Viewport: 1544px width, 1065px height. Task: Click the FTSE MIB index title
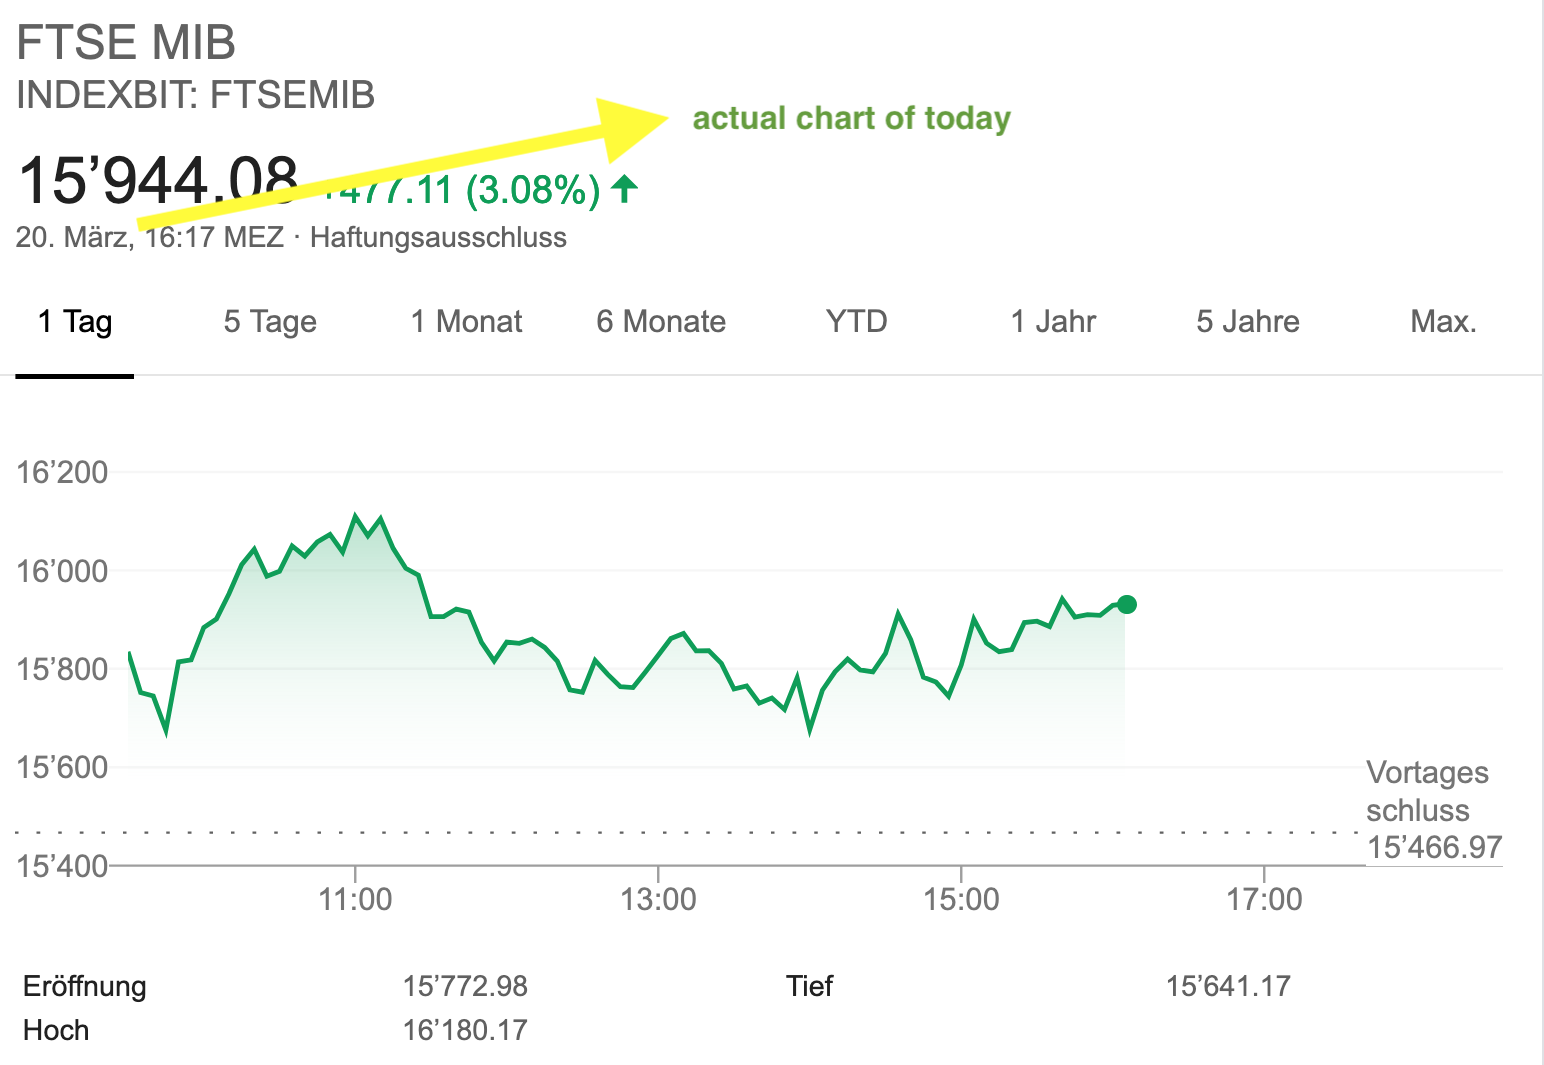pyautogui.click(x=126, y=43)
